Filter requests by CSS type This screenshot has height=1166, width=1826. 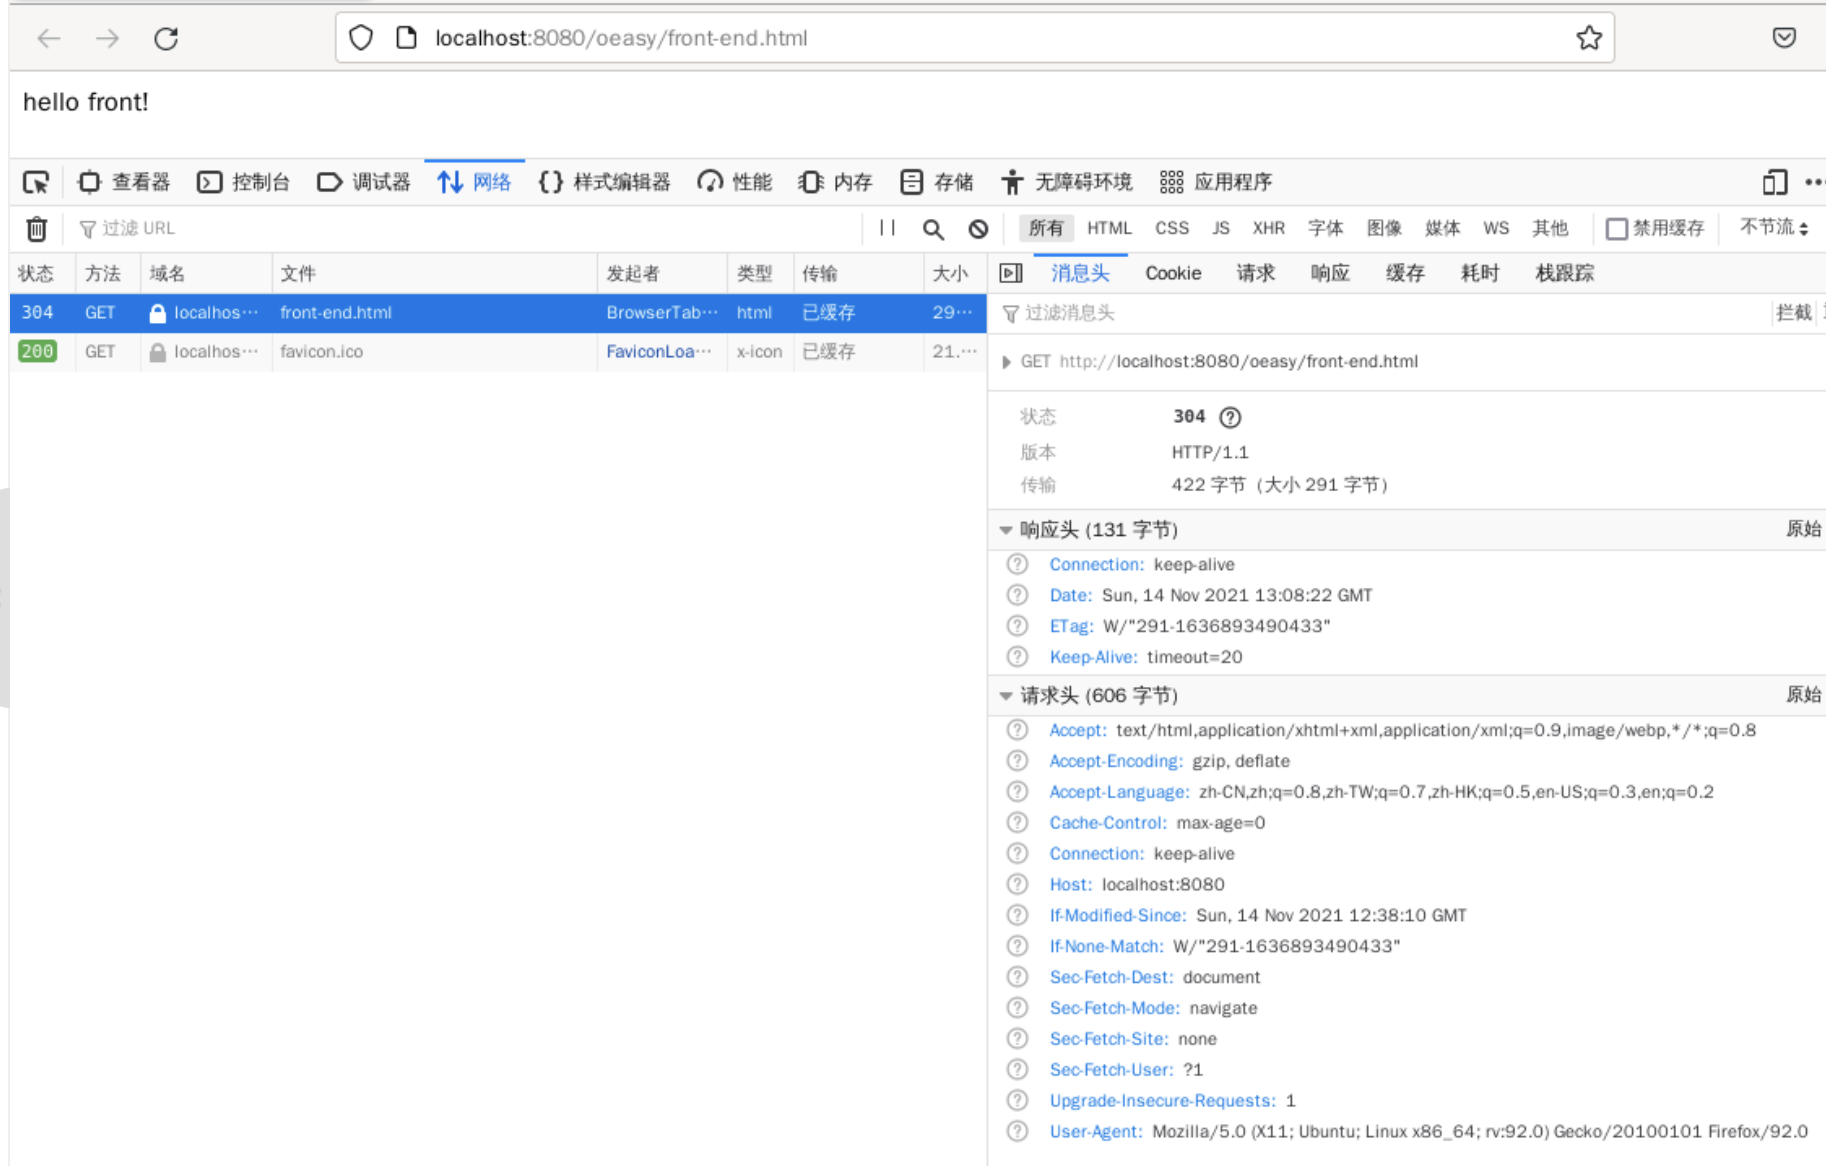pyautogui.click(x=1172, y=228)
